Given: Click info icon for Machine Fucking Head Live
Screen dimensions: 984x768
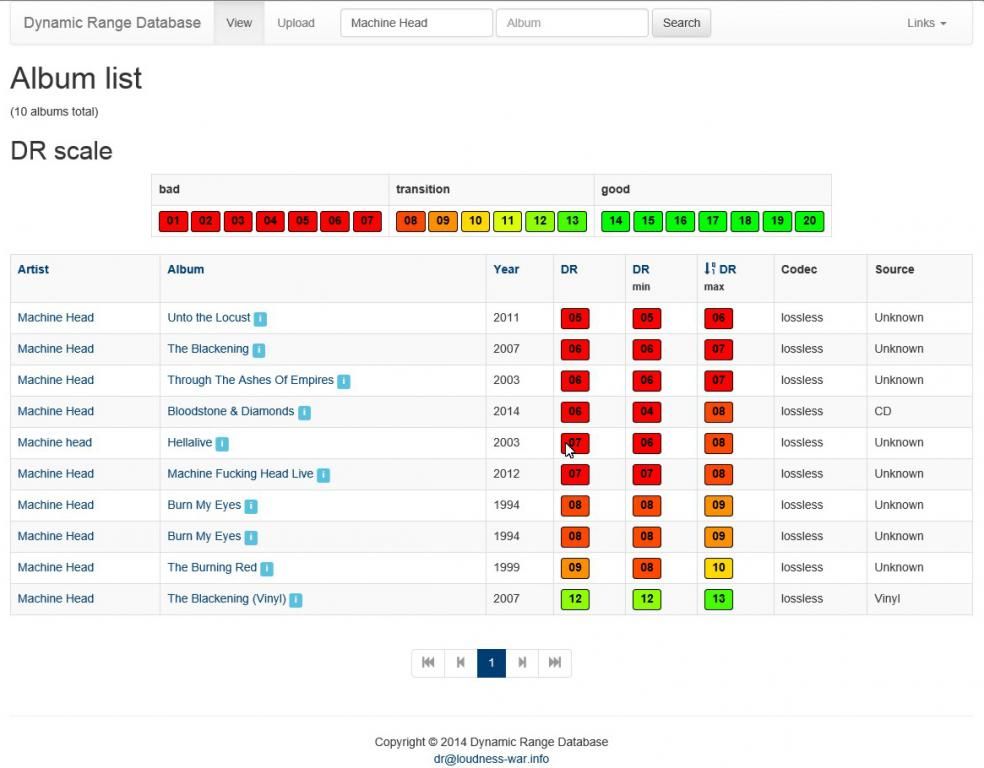Looking at the screenshot, I should tap(323, 475).
